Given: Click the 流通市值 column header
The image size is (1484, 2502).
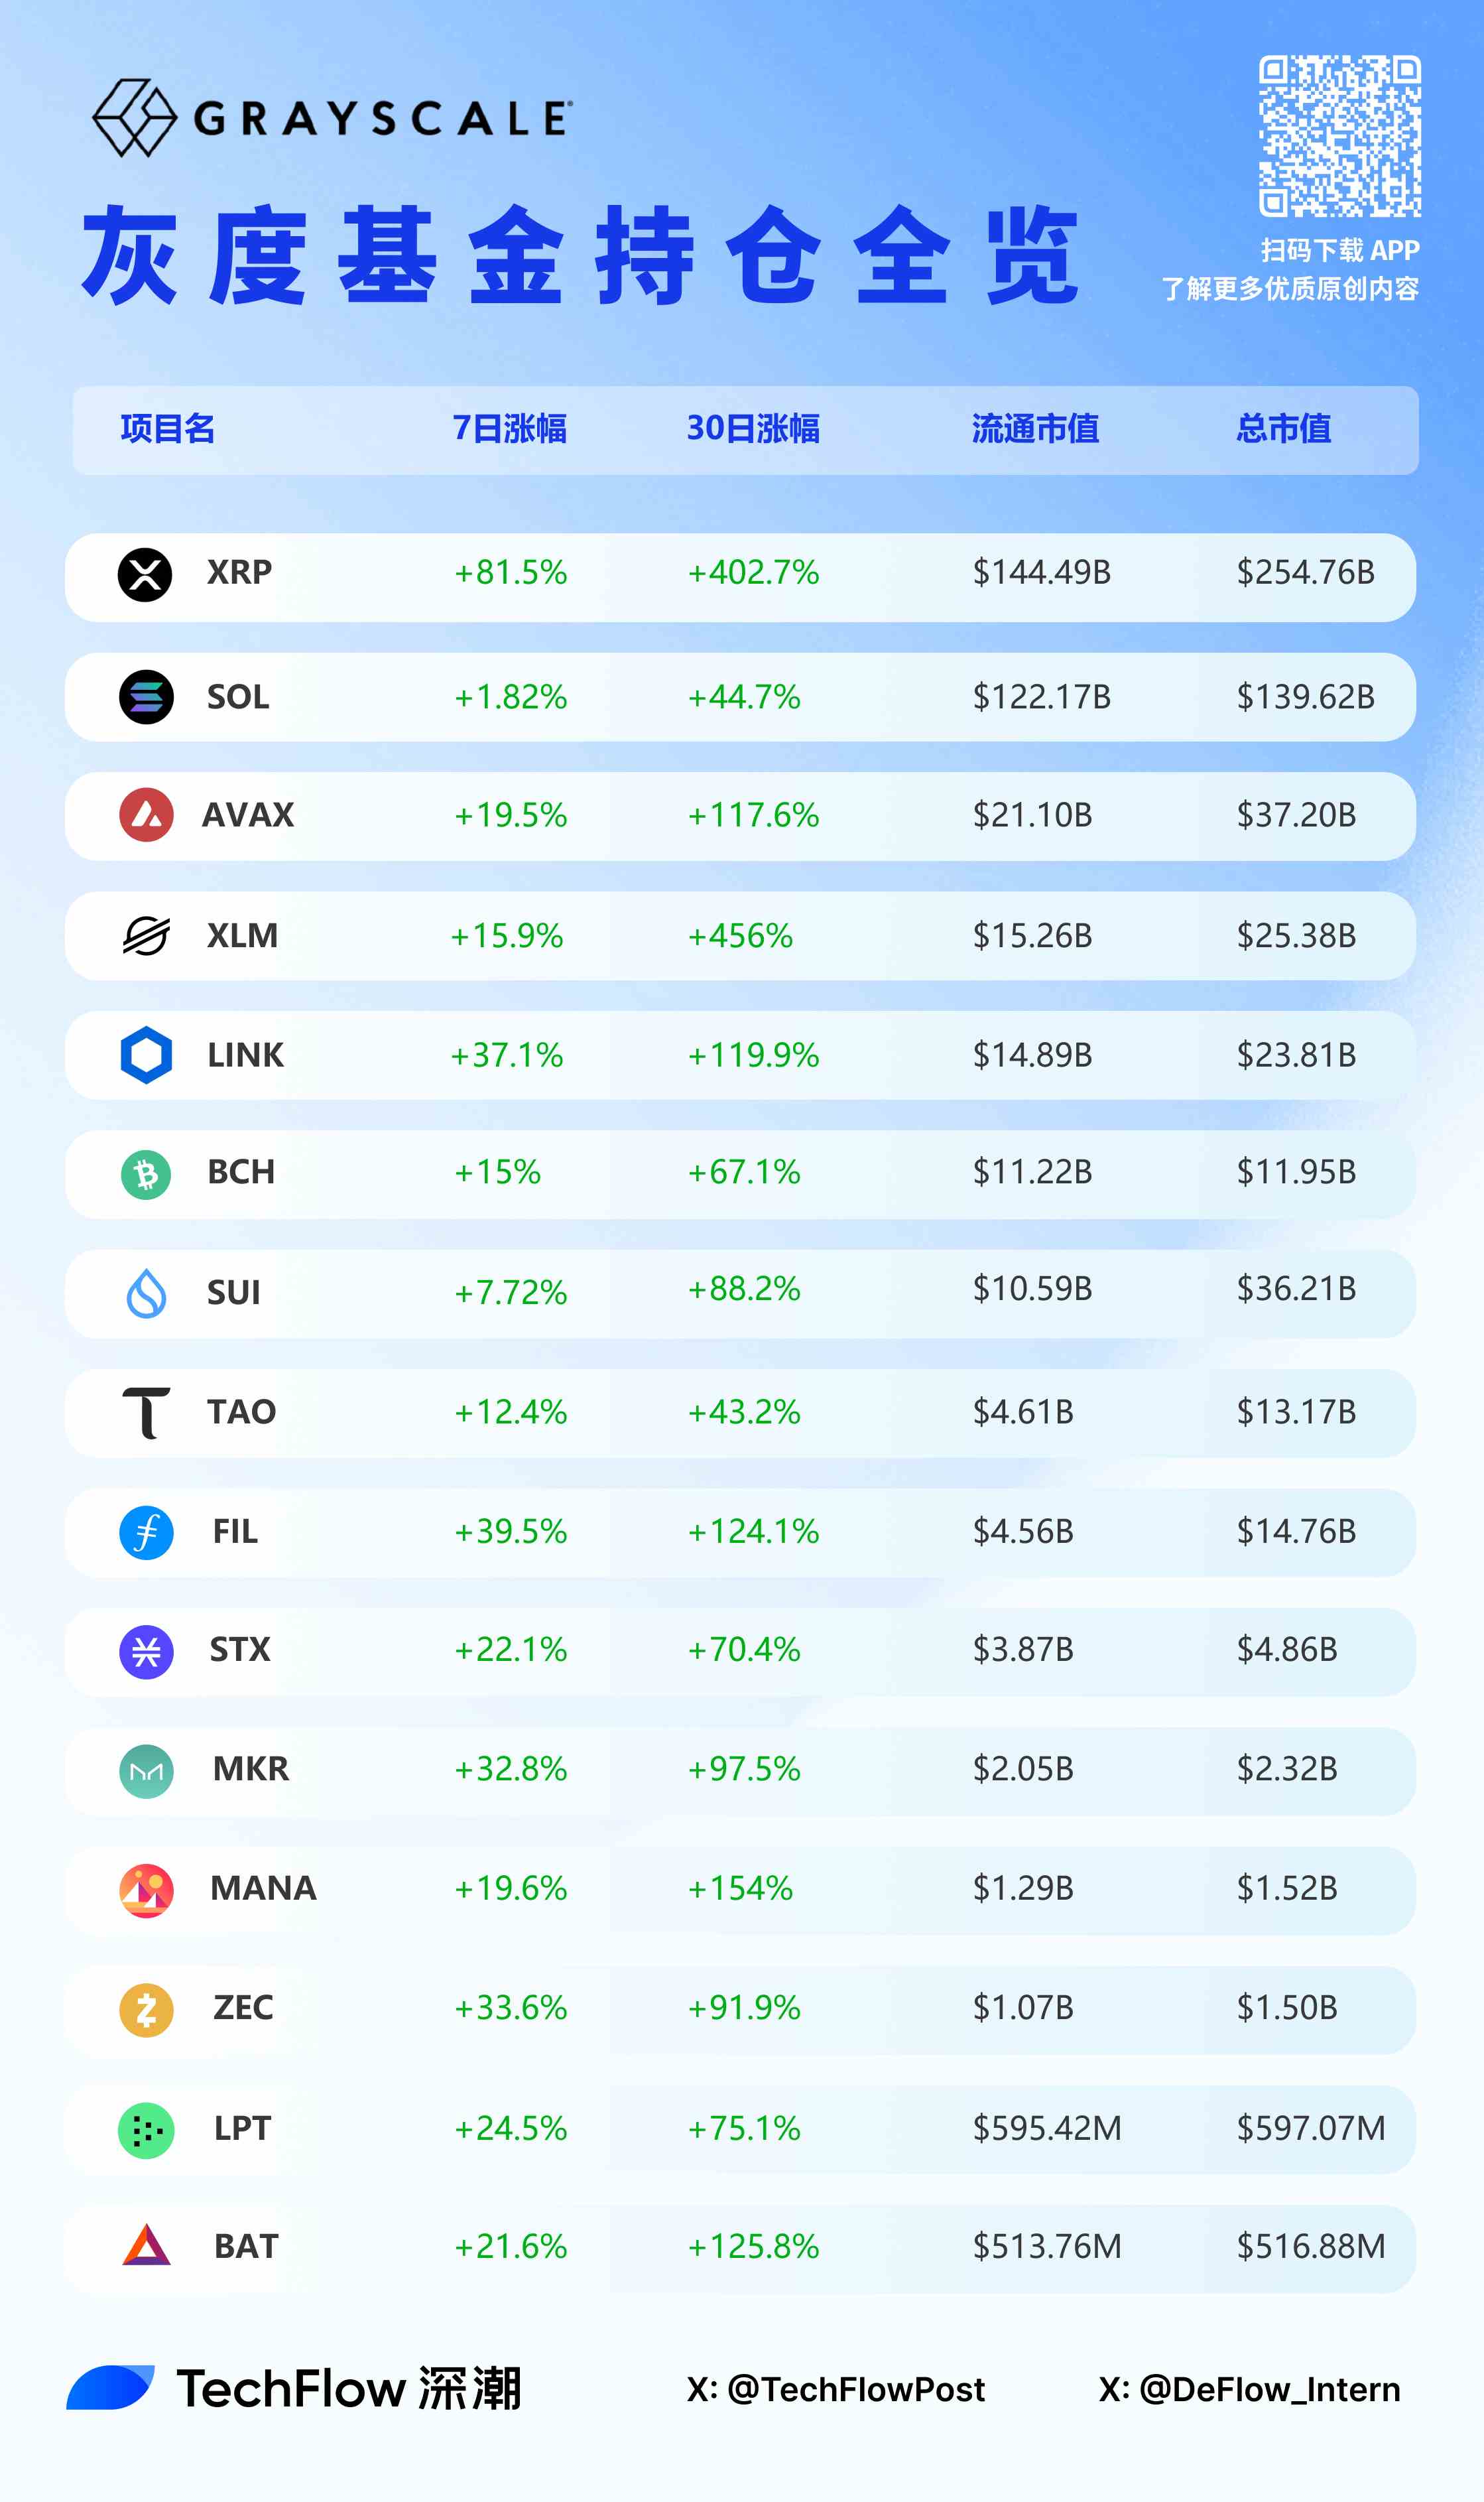Looking at the screenshot, I should tap(1035, 429).
